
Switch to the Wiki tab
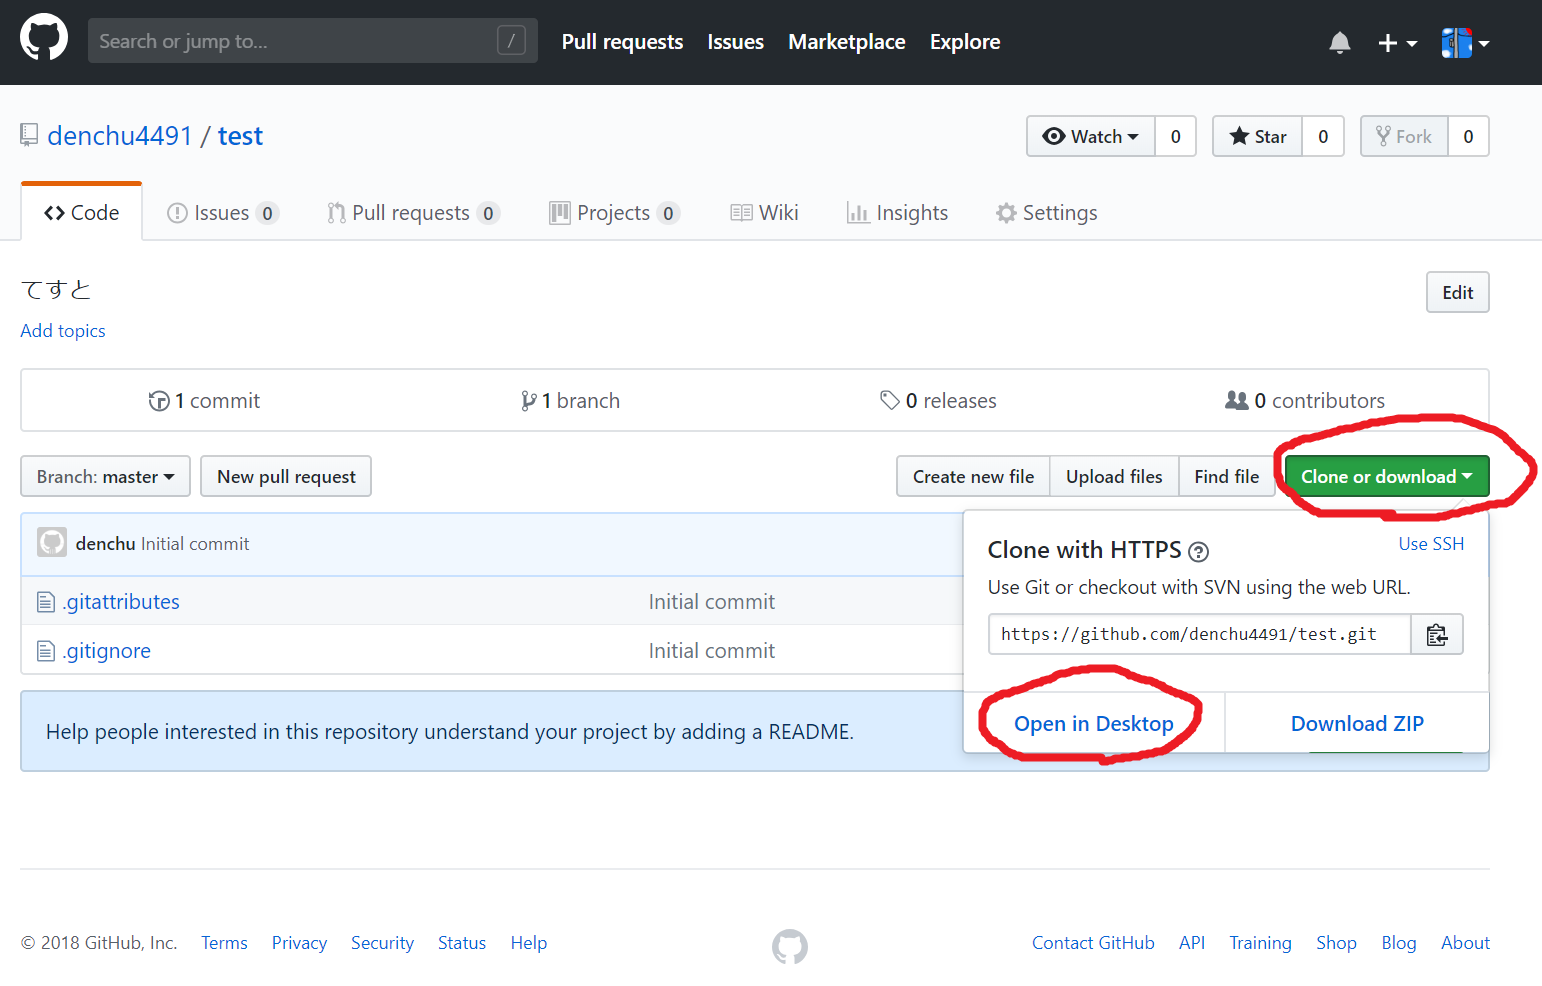[x=765, y=213]
